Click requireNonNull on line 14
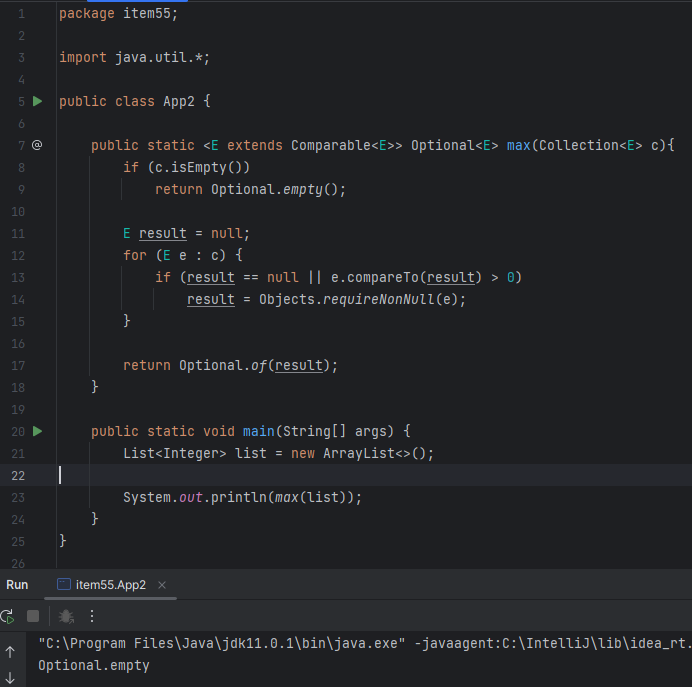The width and height of the screenshot is (692, 687). (x=378, y=300)
